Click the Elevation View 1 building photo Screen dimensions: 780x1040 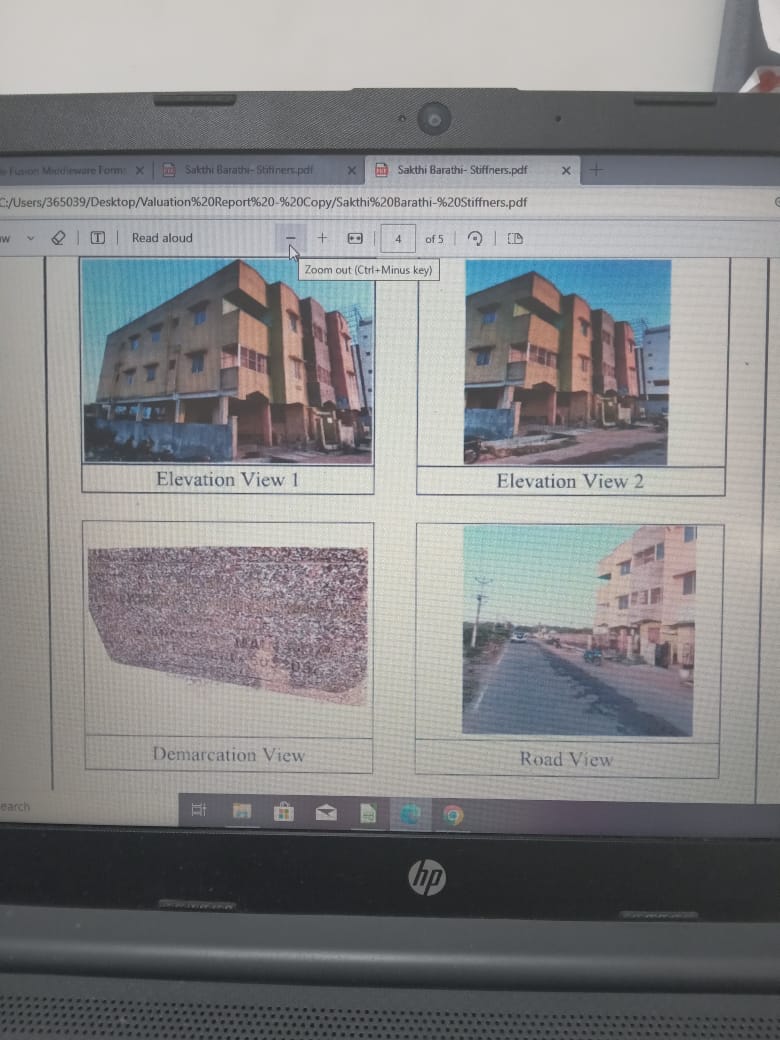click(227, 362)
